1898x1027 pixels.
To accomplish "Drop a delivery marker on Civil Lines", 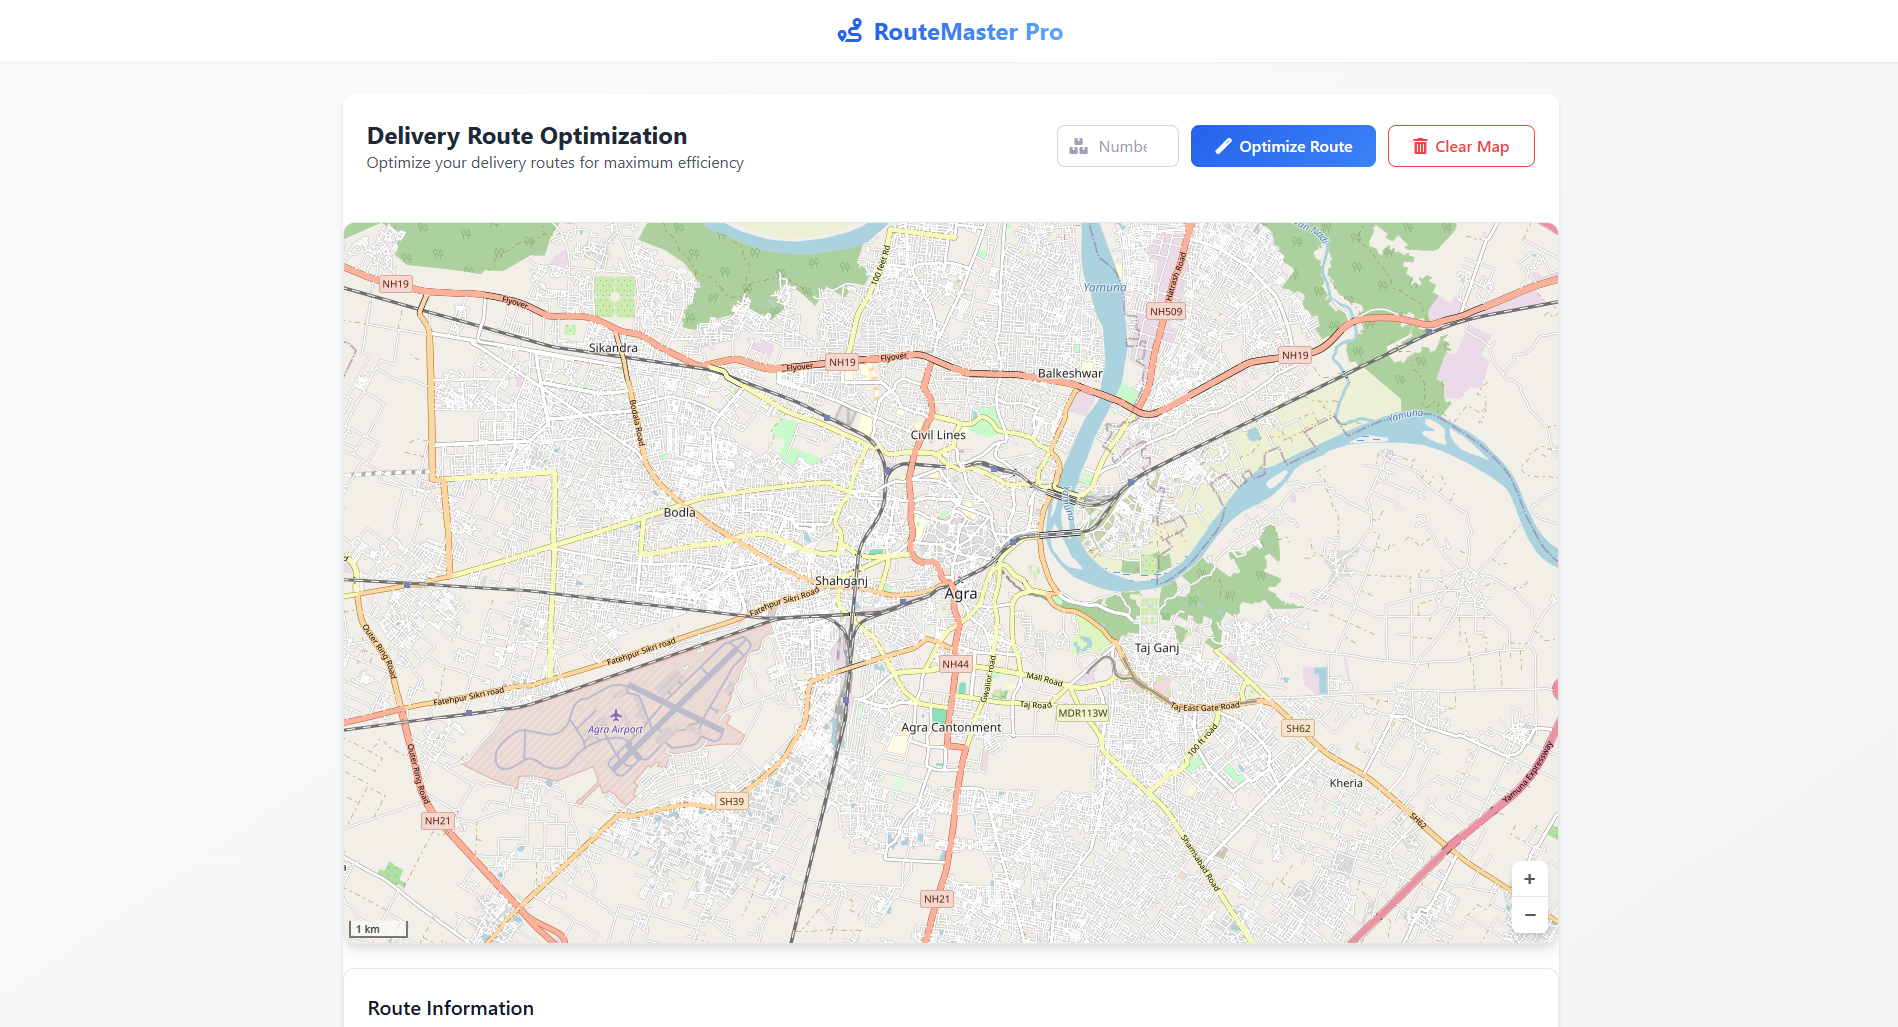I will (936, 434).
